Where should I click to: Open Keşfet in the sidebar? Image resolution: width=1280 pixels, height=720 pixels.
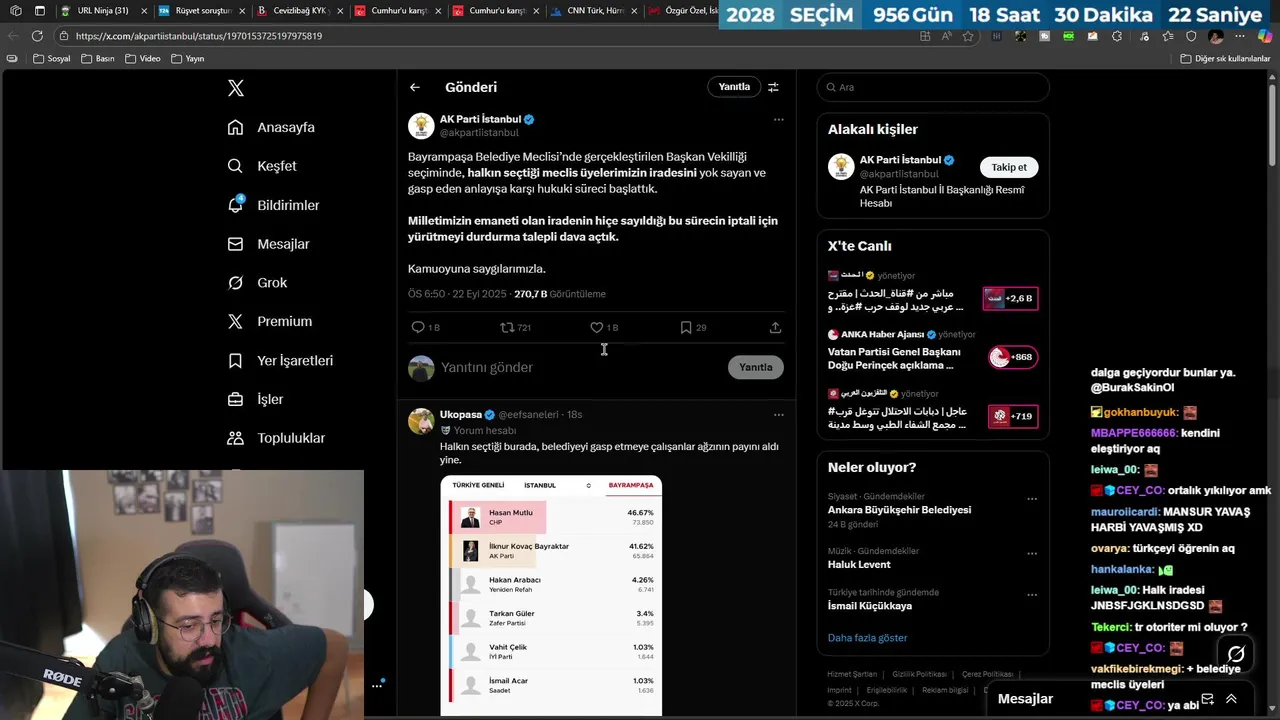[x=262, y=166]
